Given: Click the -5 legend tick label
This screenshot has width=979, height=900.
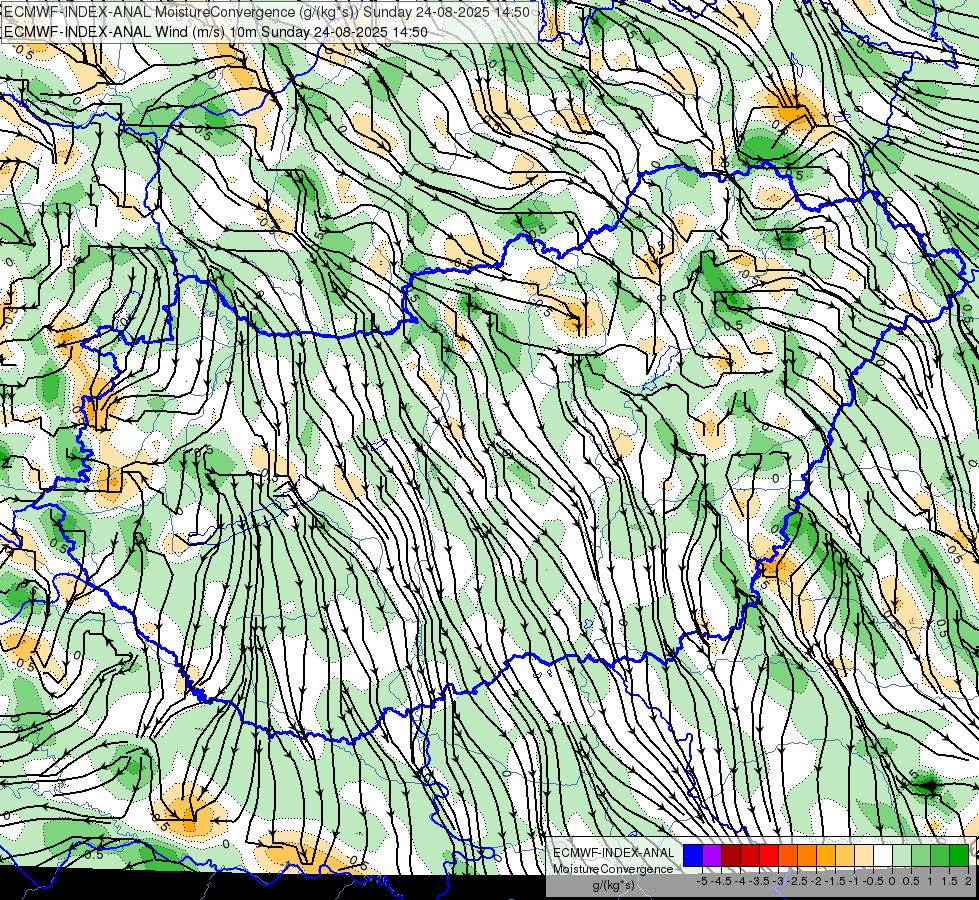Looking at the screenshot, I should (x=702, y=881).
